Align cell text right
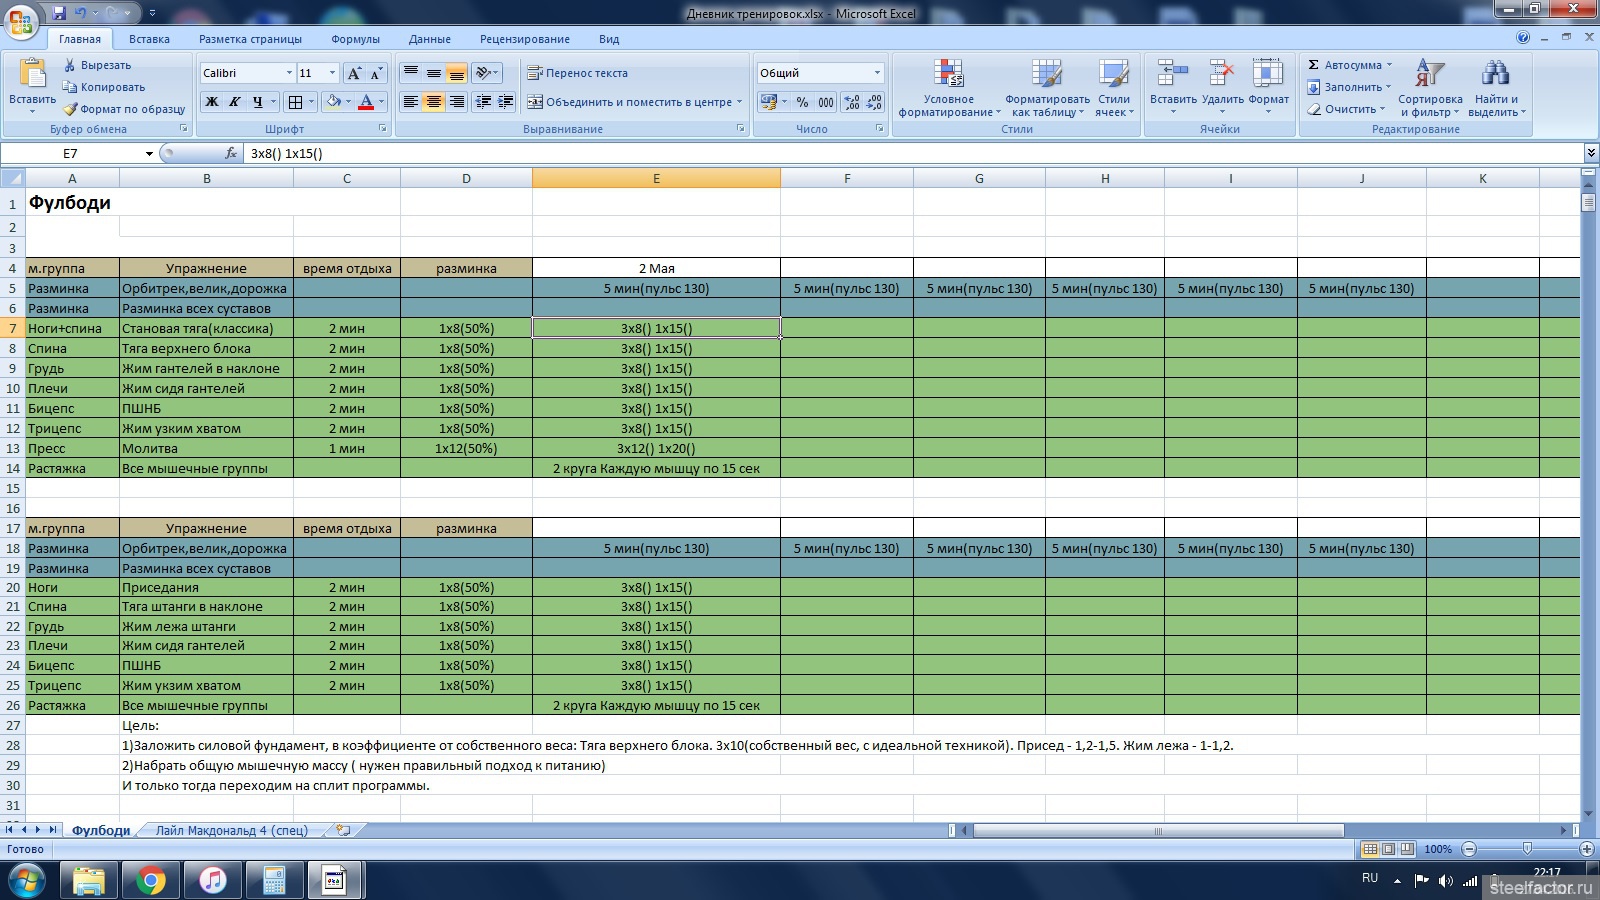The image size is (1600, 900). [x=456, y=102]
